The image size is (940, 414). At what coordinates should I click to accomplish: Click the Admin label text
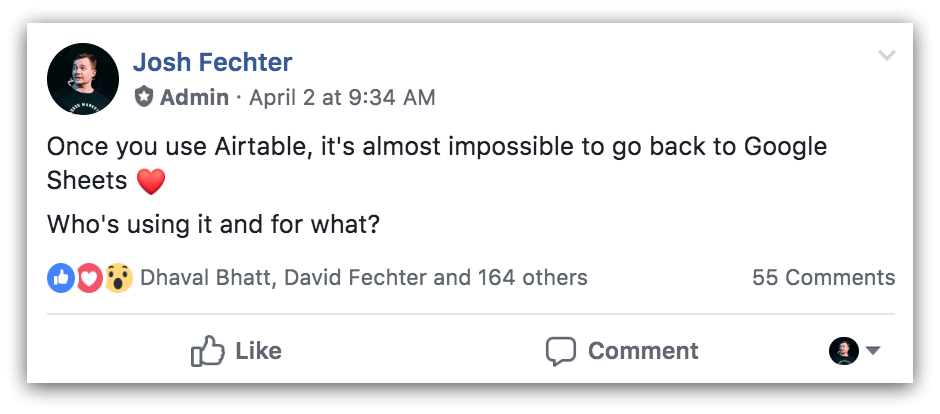194,97
